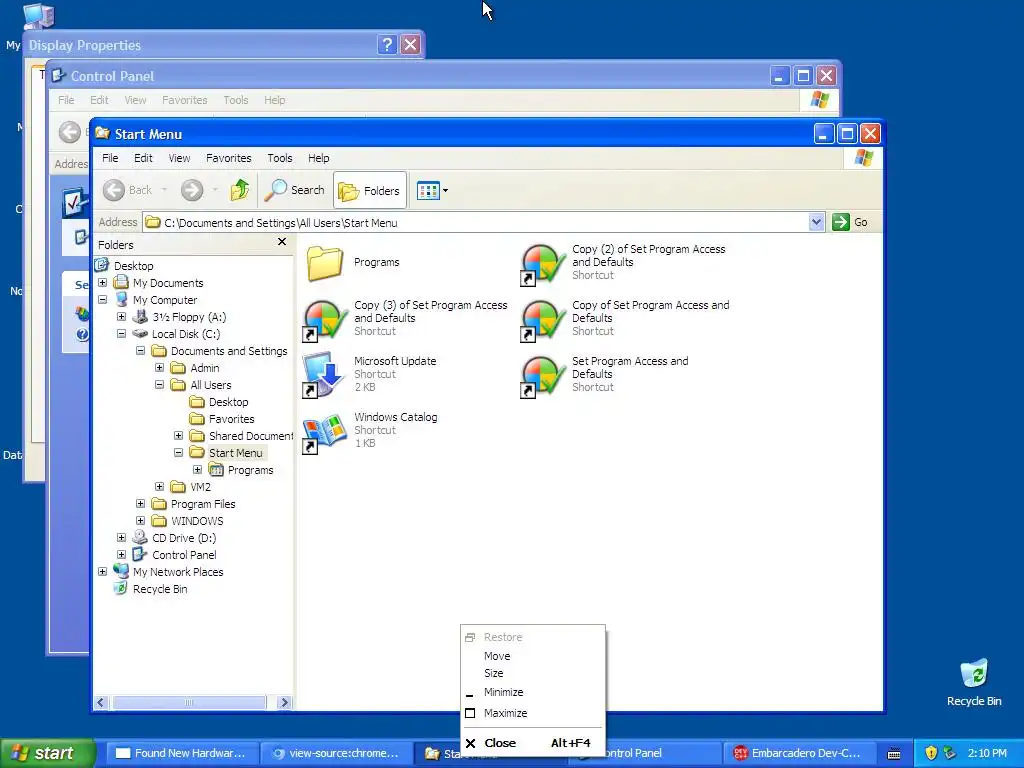This screenshot has height=768, width=1024.
Task: Click the Windows Start button
Action: (x=47, y=753)
